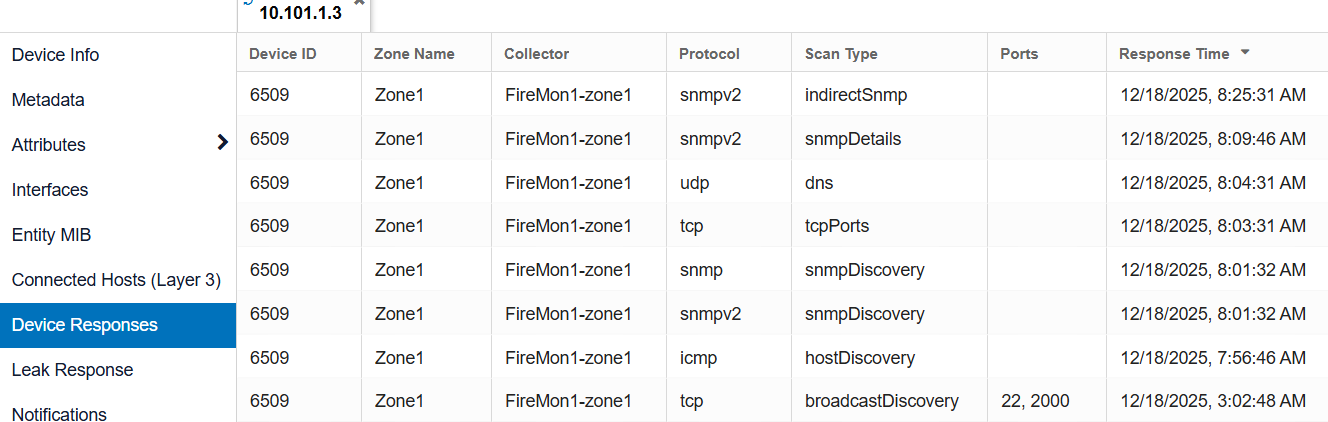Select the broadcastDiscovery response row

click(x=881, y=401)
